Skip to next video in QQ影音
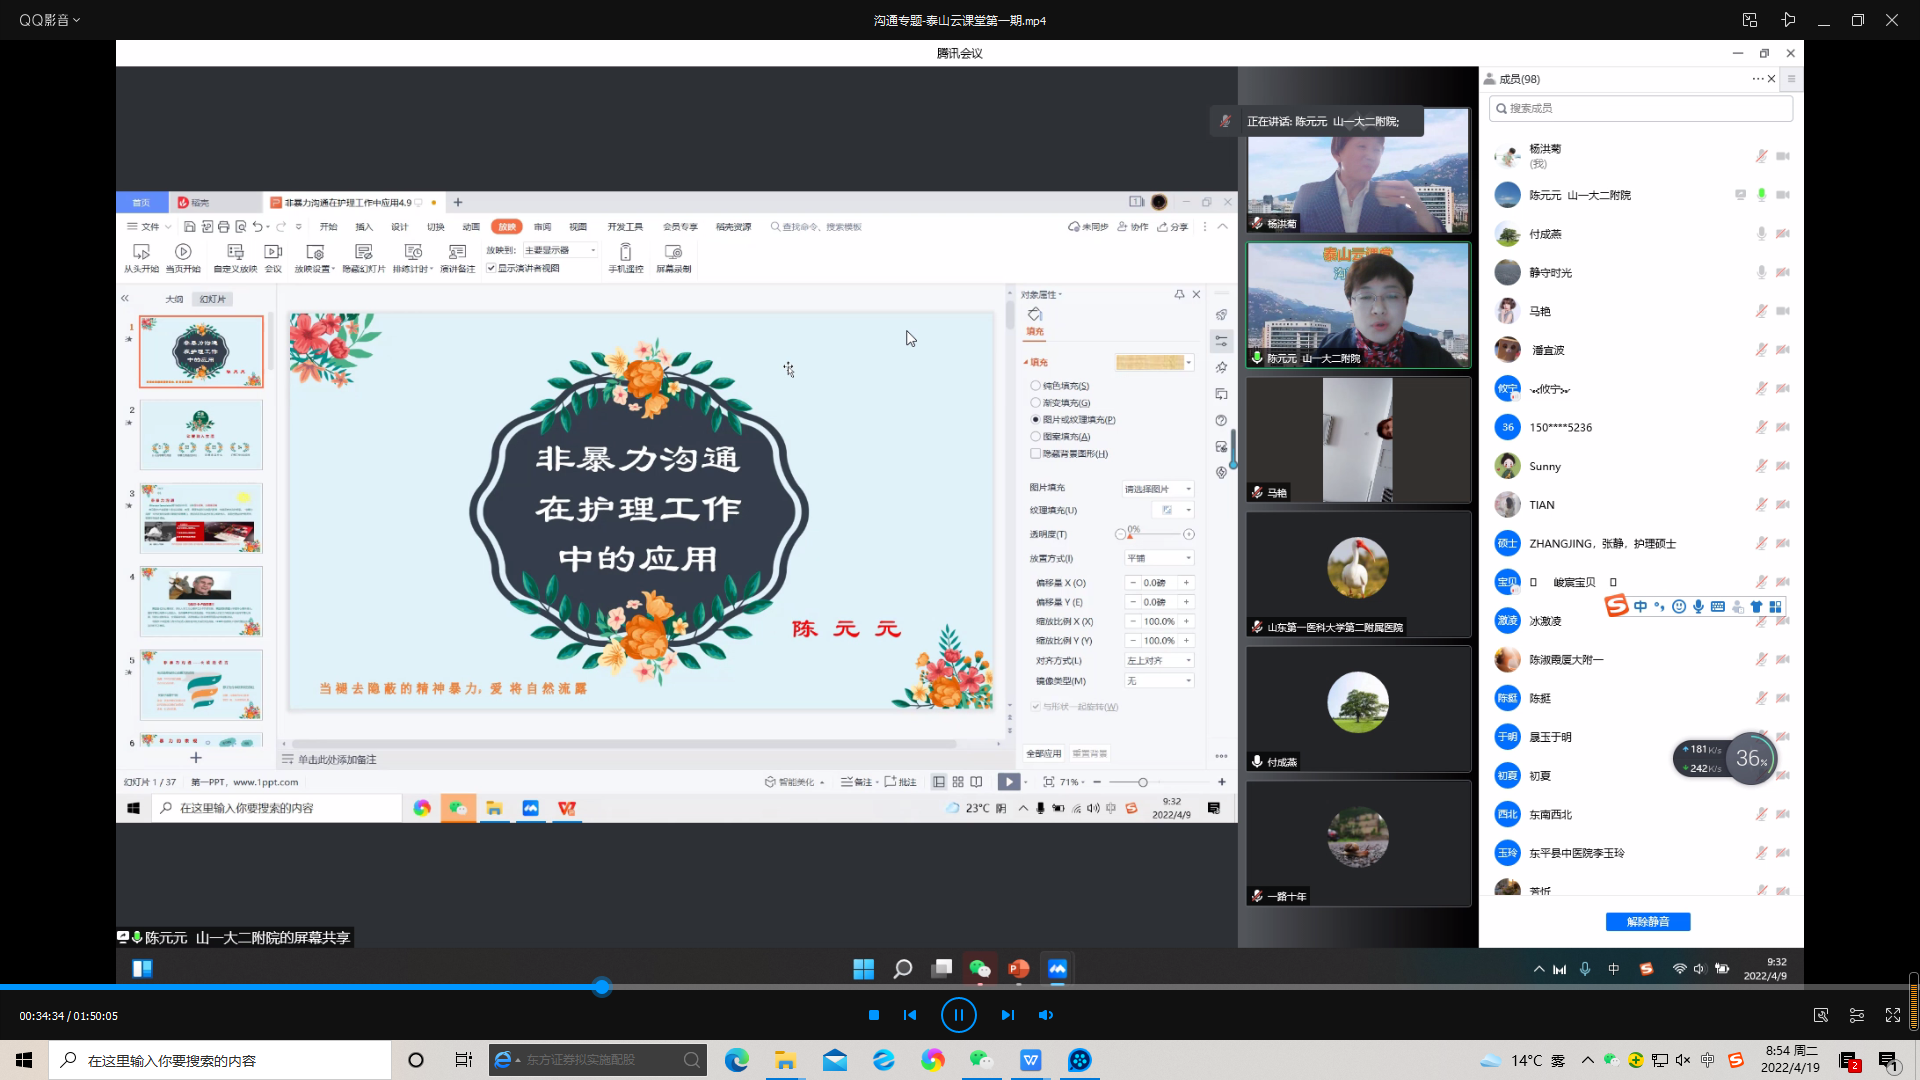Viewport: 1920px width, 1080px height. click(x=1007, y=1015)
